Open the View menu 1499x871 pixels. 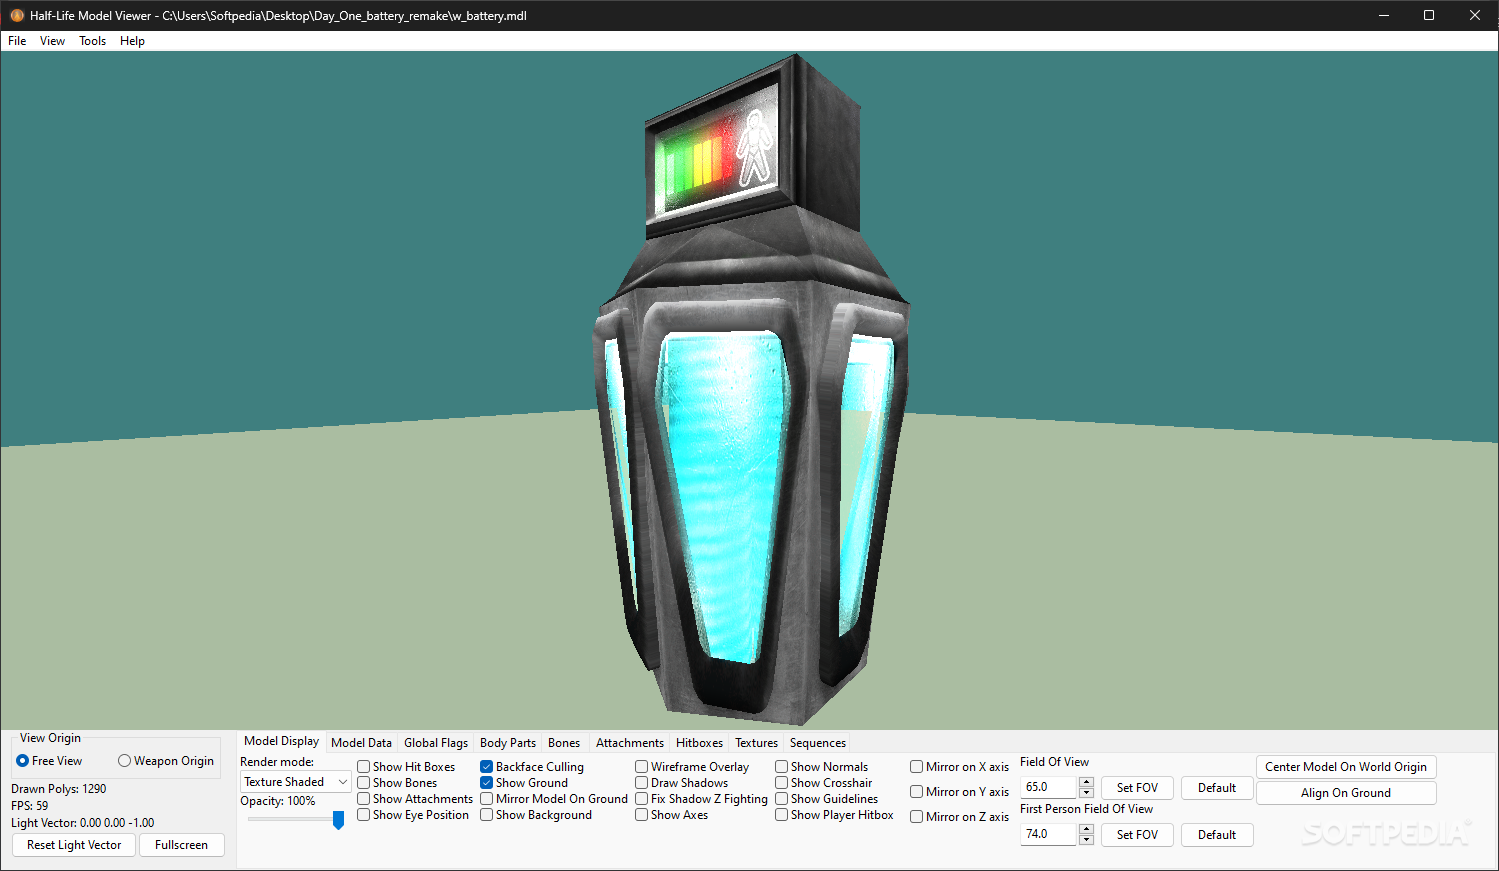[52, 41]
